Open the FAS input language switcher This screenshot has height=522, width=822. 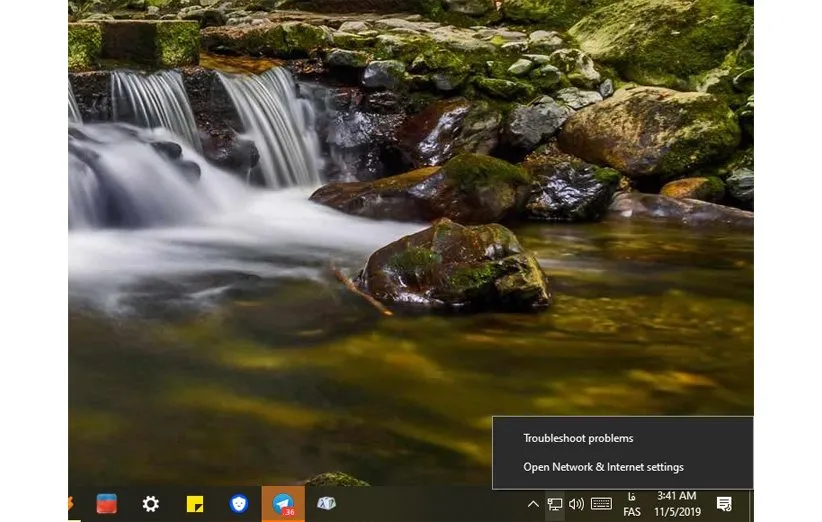[632, 504]
